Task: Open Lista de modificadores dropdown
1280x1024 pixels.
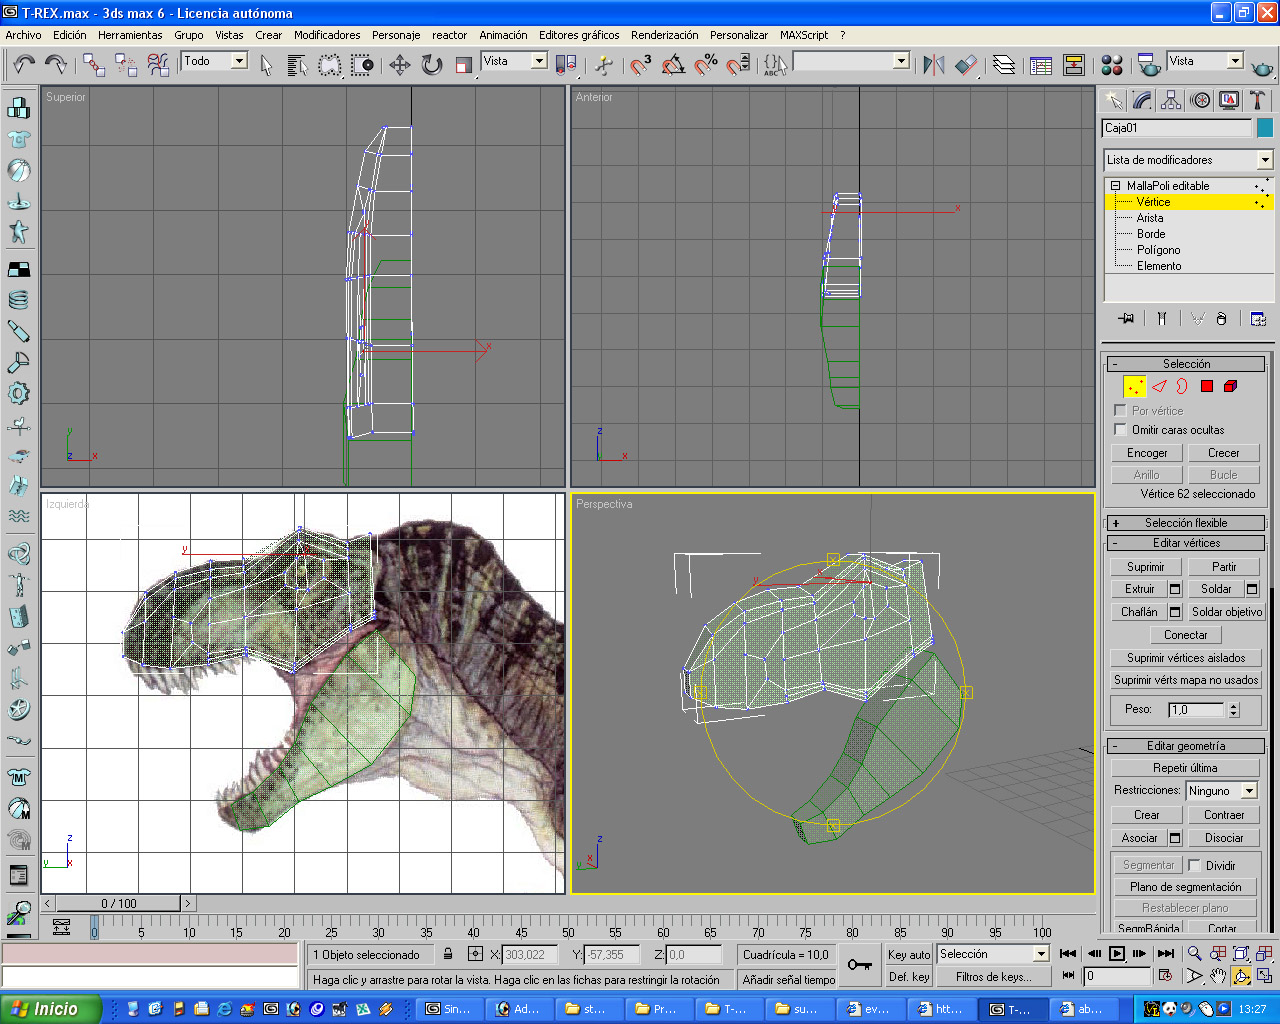Action: tap(1264, 160)
